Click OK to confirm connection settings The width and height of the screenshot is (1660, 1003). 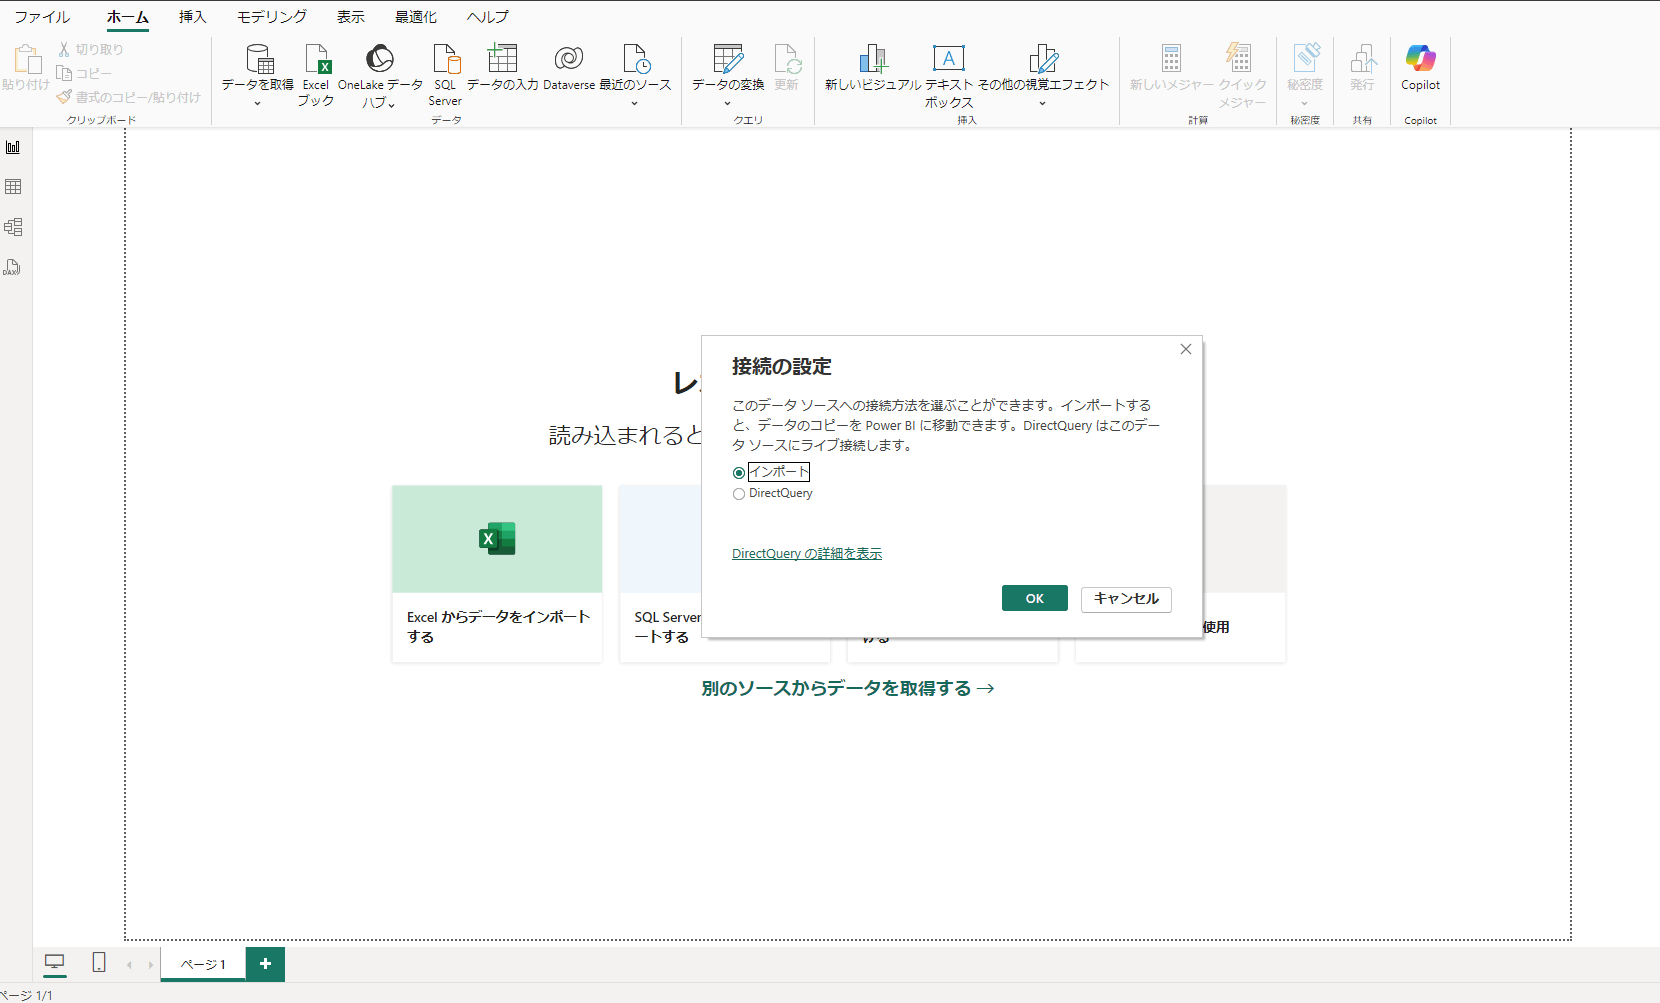(x=1034, y=597)
